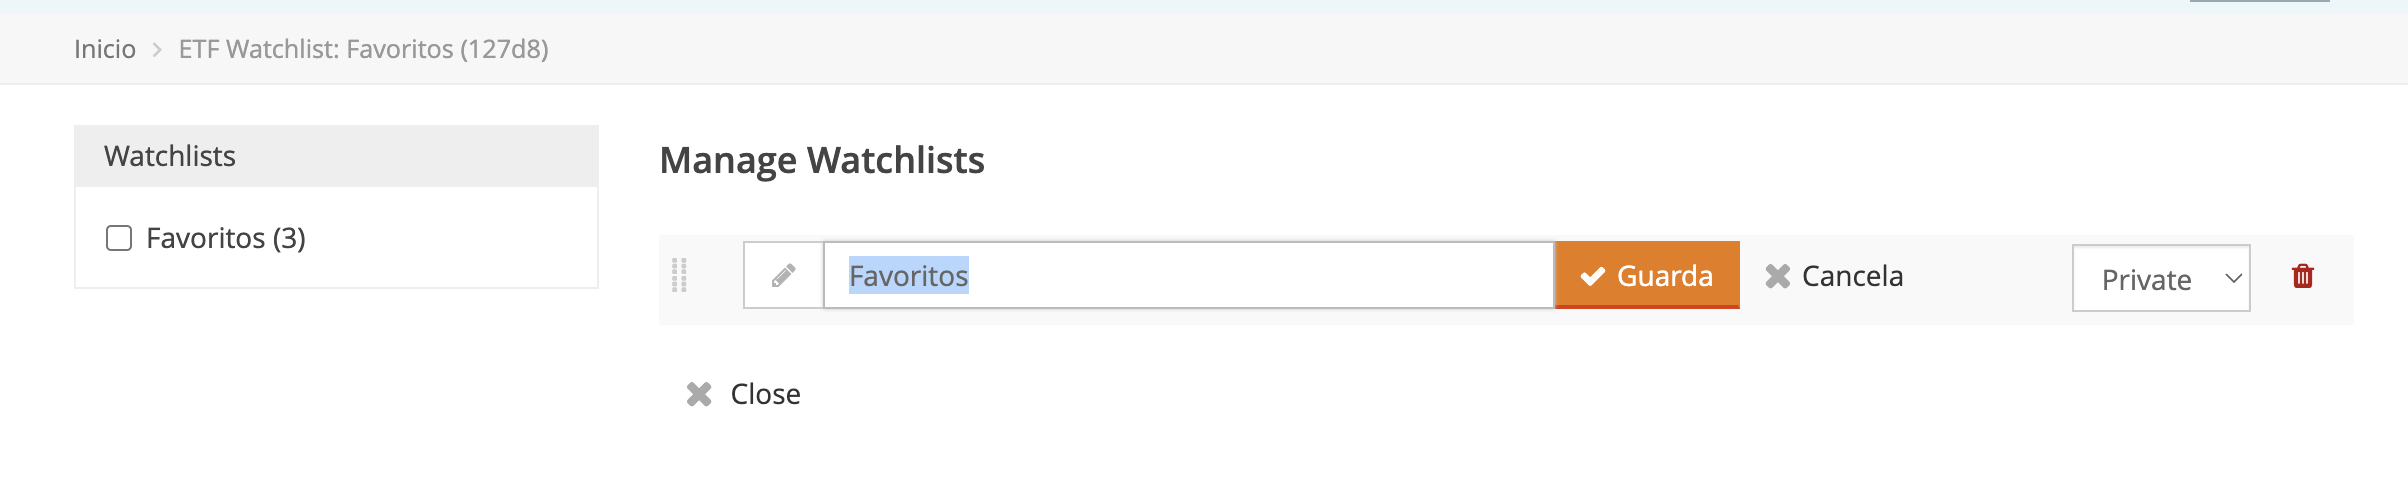Image resolution: width=2408 pixels, height=486 pixels.
Task: Click the pencil edit icon
Action: (783, 275)
